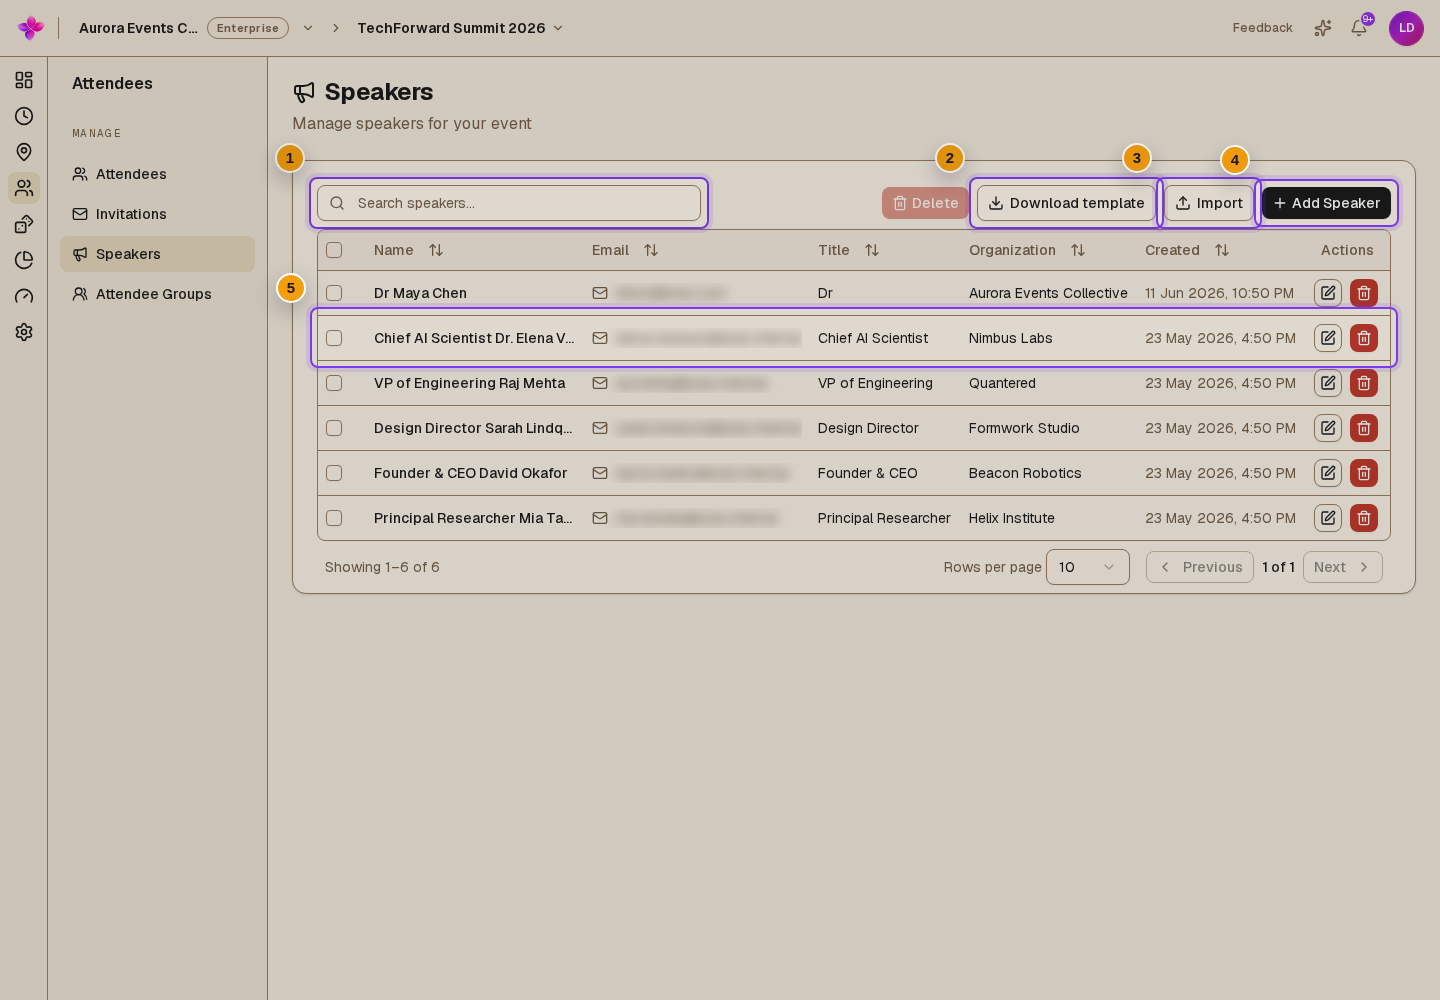Edit the Chief AI Scientist Elena speaker
Screen dimensions: 1440x1000
(x=1328, y=338)
